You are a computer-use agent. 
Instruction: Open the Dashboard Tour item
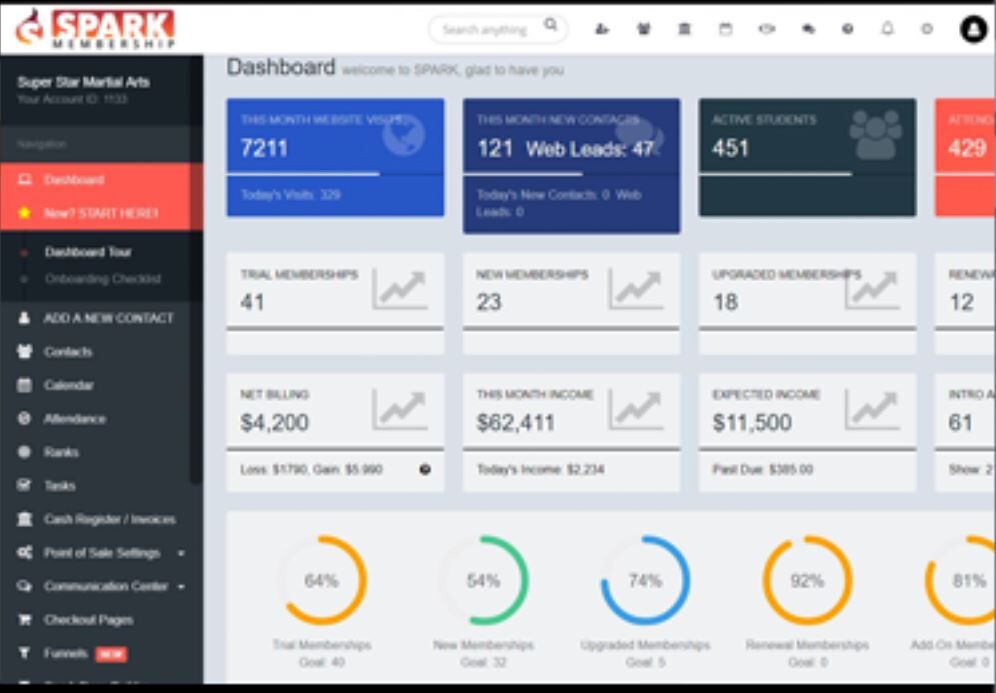pos(88,252)
